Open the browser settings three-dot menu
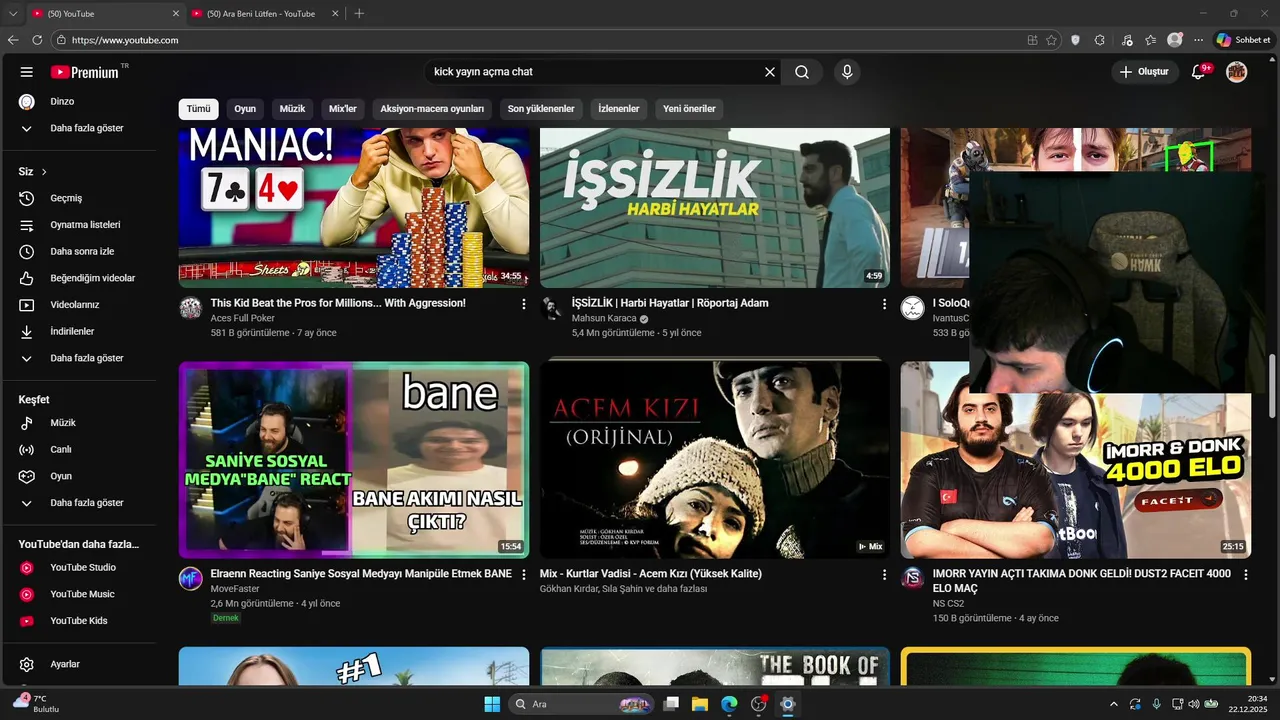The image size is (1280, 720). point(1199,40)
